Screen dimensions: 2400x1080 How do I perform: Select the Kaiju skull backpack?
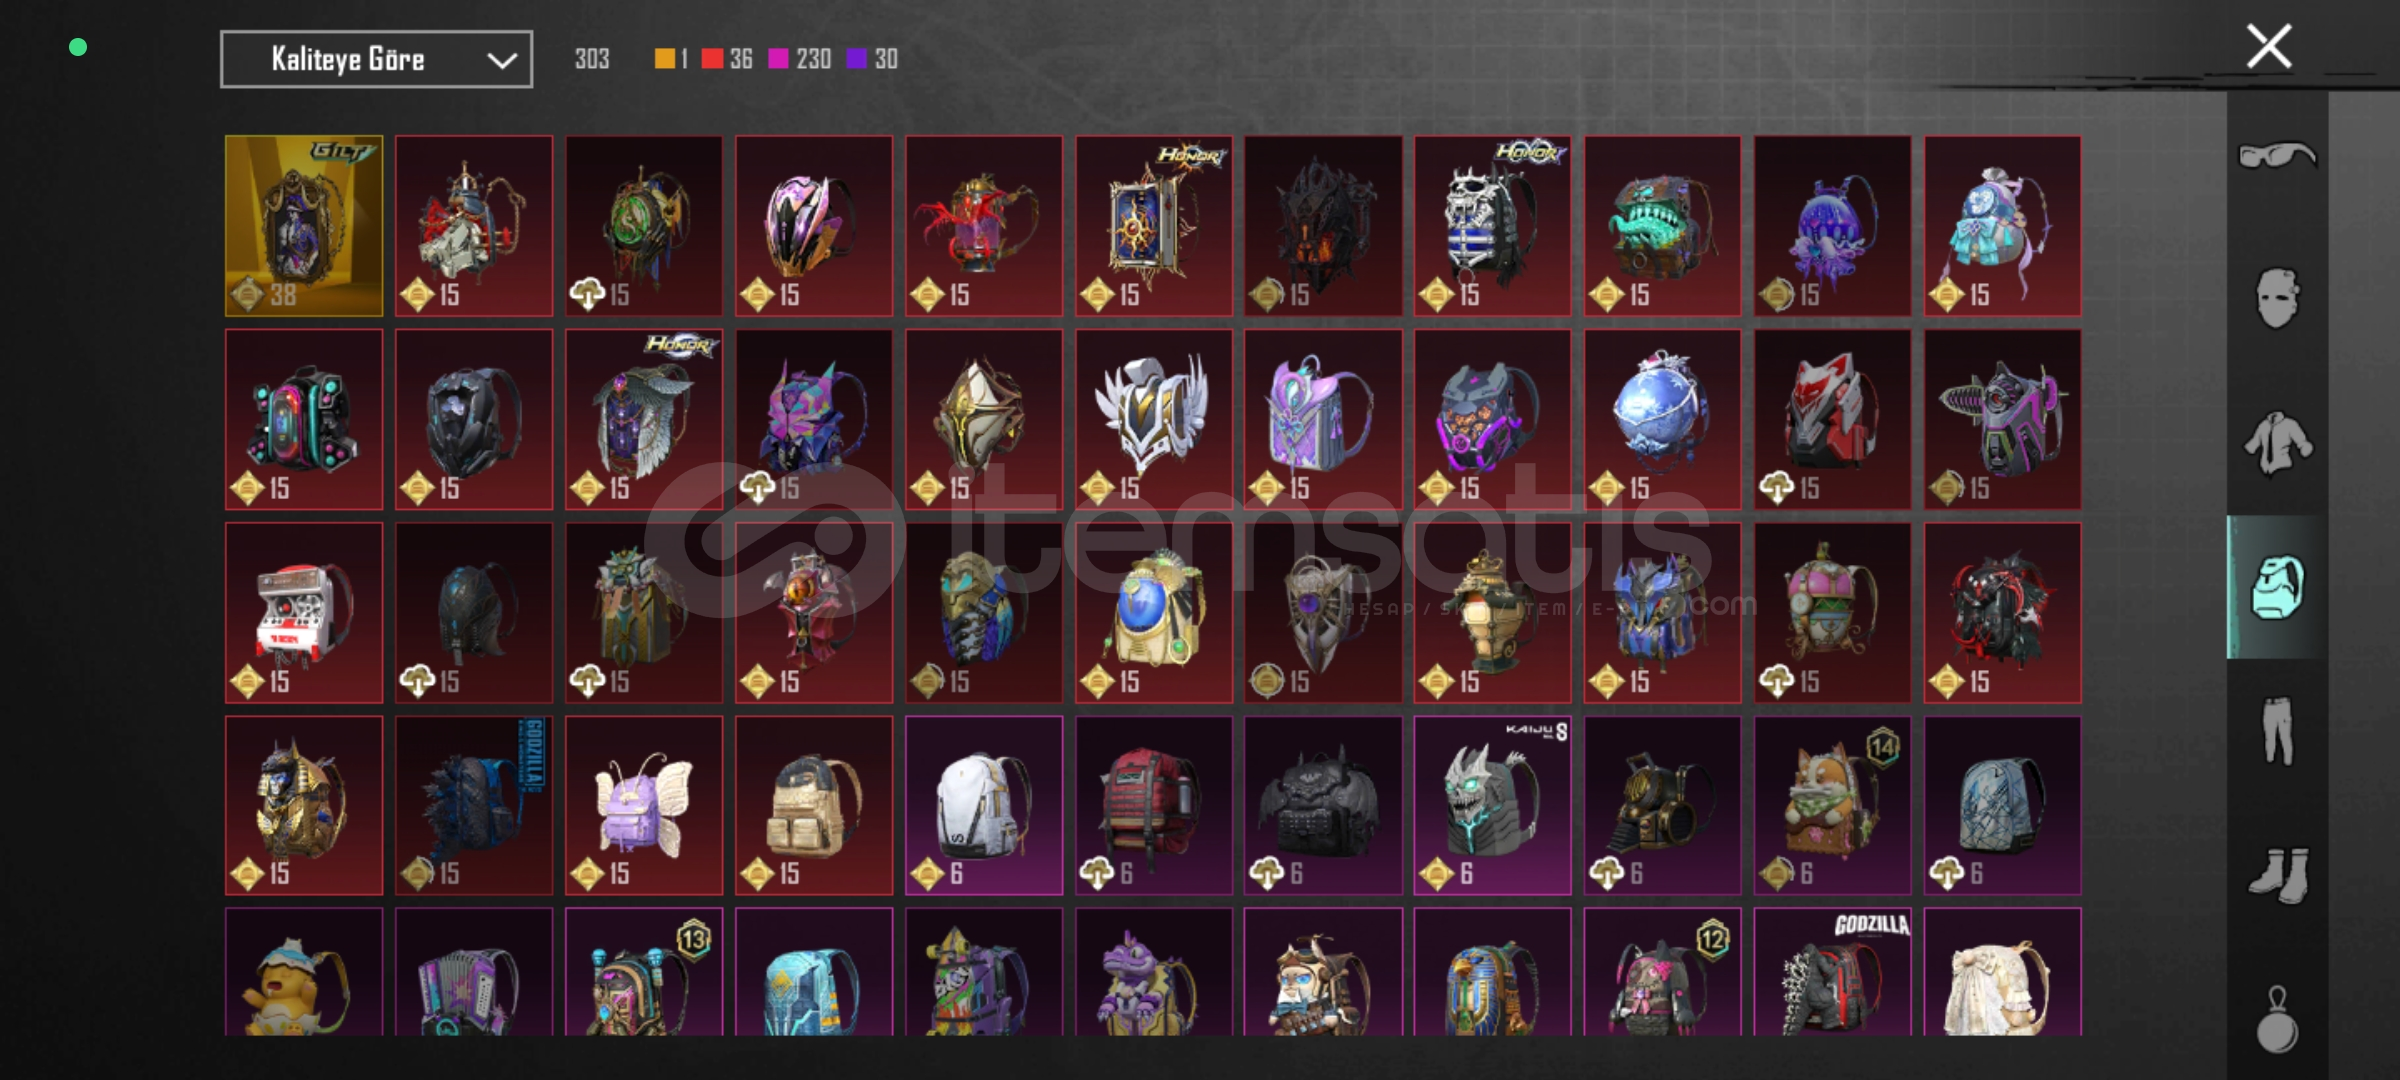tap(1493, 805)
